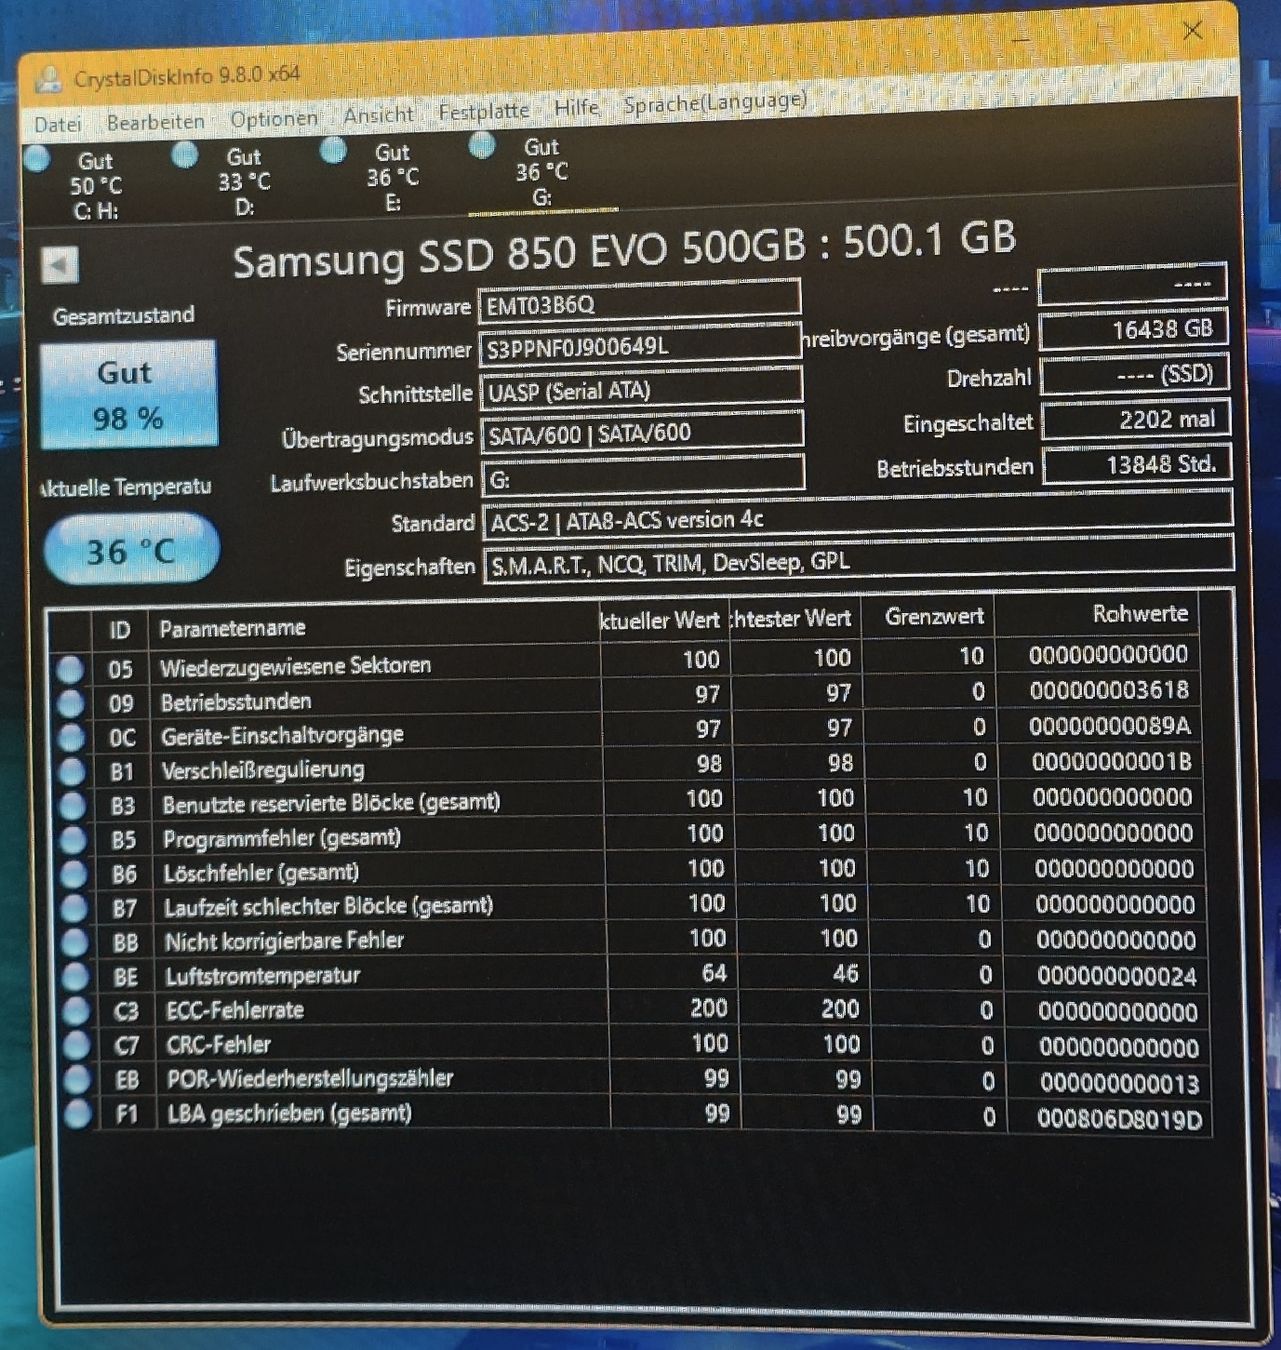This screenshot has height=1350, width=1281.
Task: Open the Datei menu
Action: coord(57,124)
